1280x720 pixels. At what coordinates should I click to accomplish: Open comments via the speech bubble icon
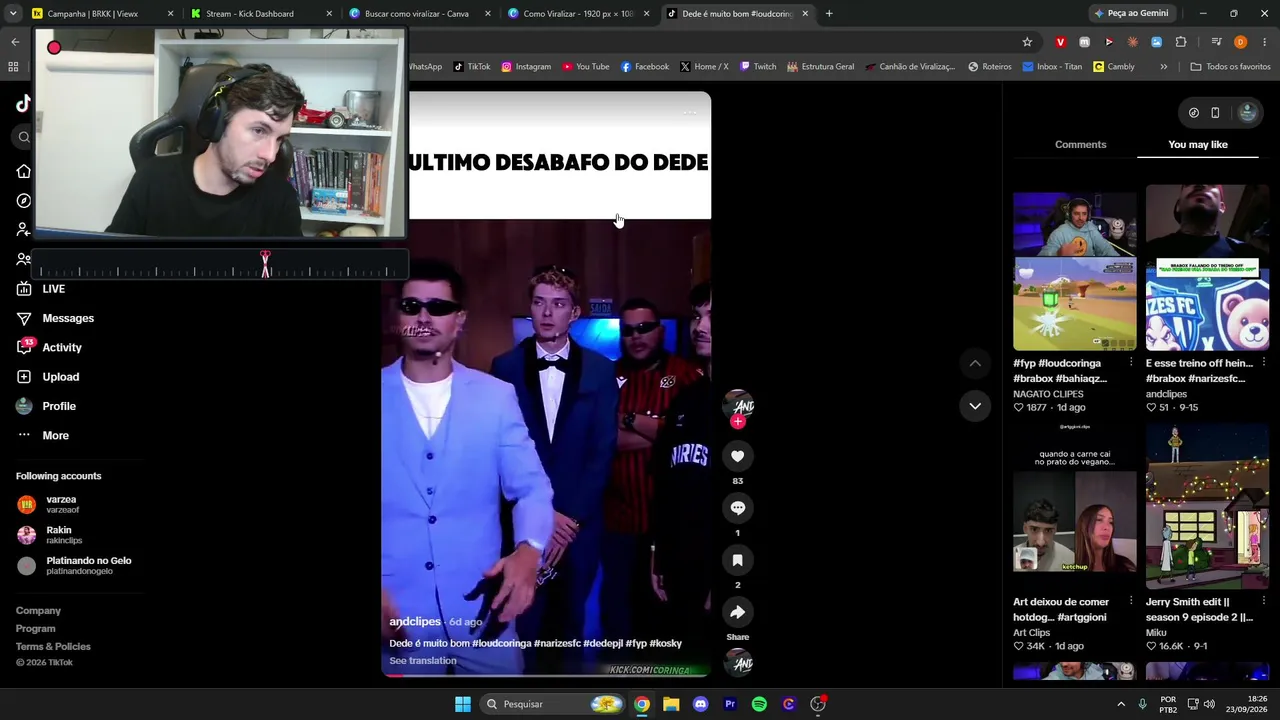click(737, 508)
